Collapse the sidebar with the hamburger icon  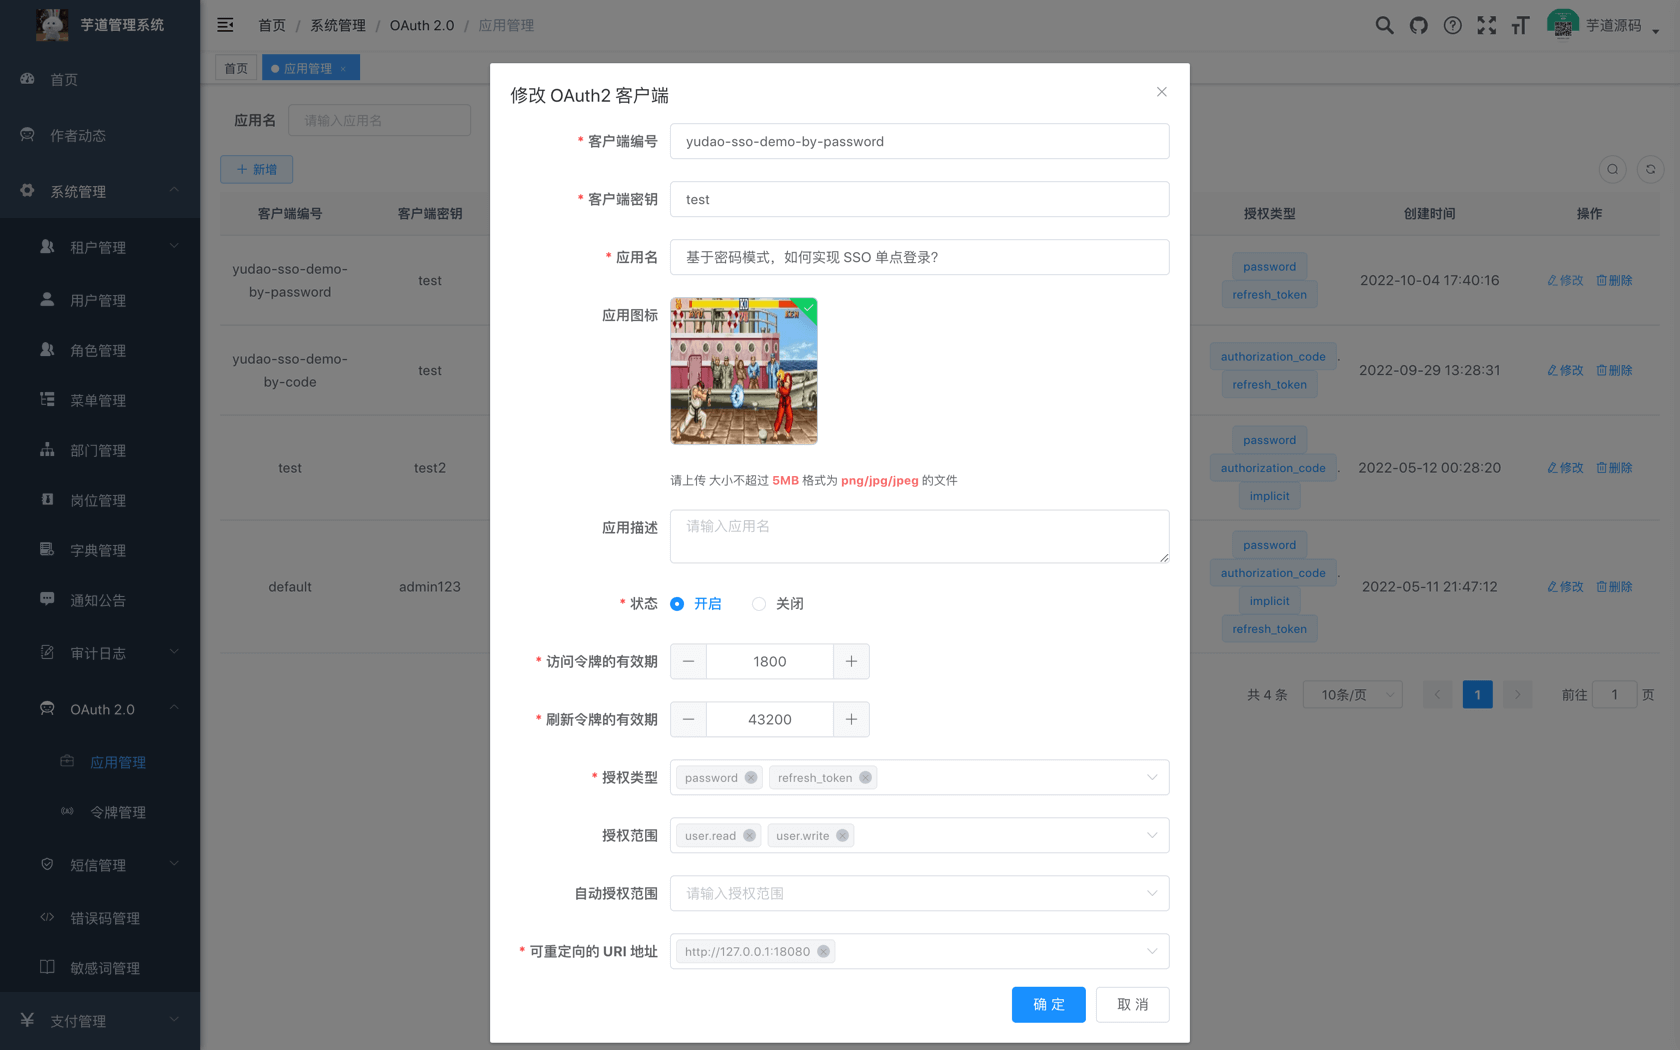225,25
